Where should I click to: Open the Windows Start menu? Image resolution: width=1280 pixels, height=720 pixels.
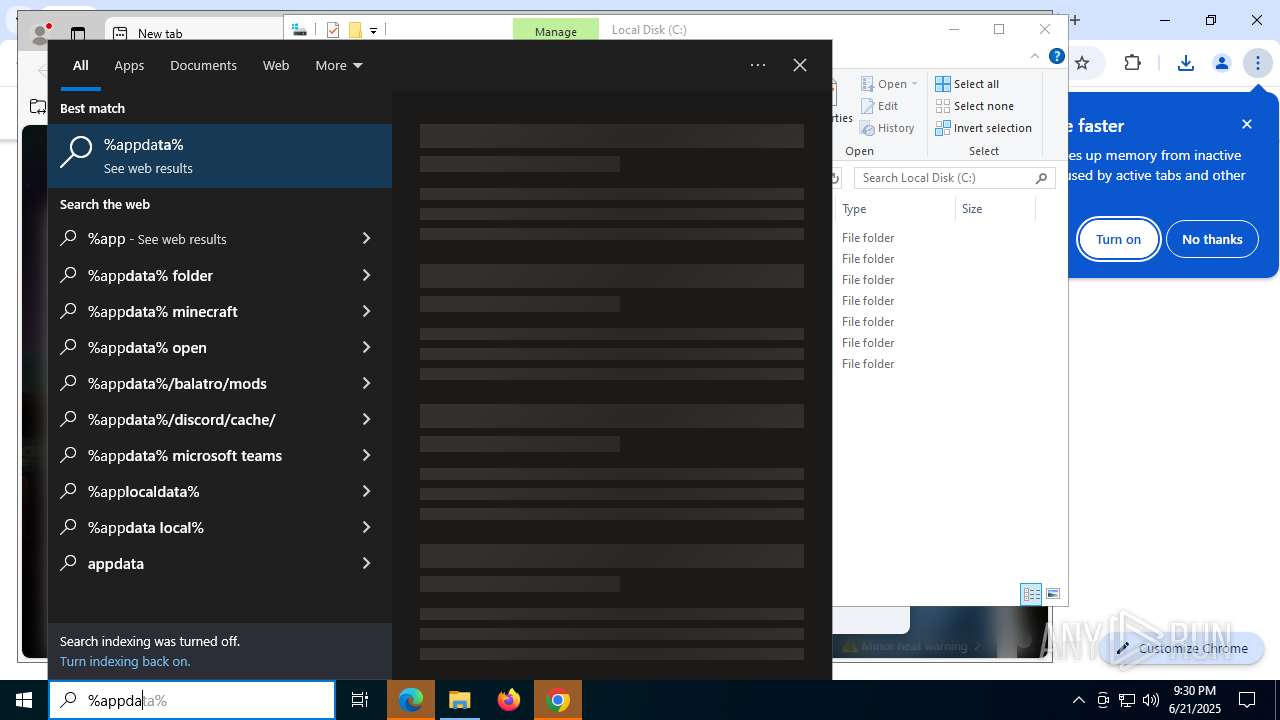coord(24,700)
